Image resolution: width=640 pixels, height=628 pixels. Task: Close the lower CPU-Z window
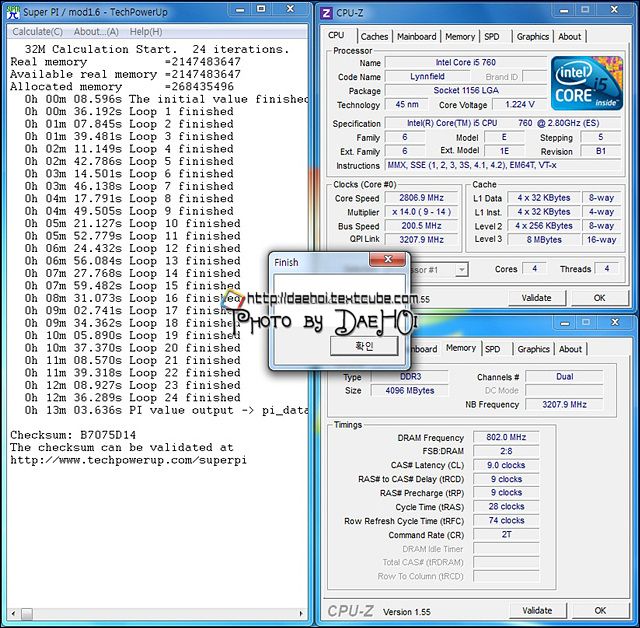(x=615, y=323)
